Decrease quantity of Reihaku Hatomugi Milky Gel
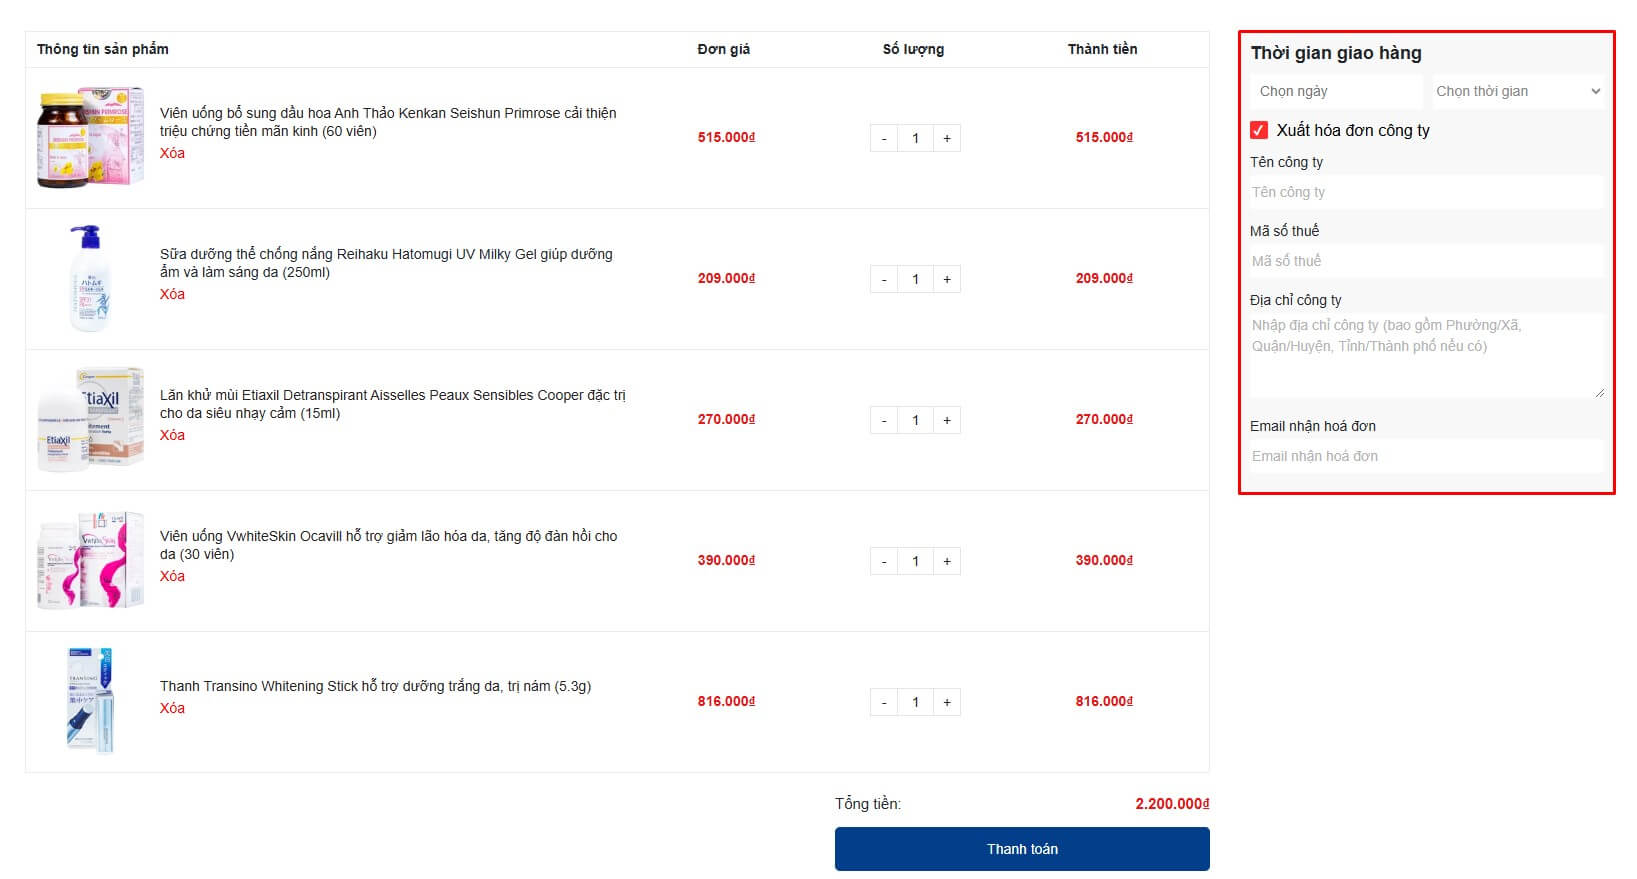Image resolution: width=1637 pixels, height=879 pixels. 884,279
